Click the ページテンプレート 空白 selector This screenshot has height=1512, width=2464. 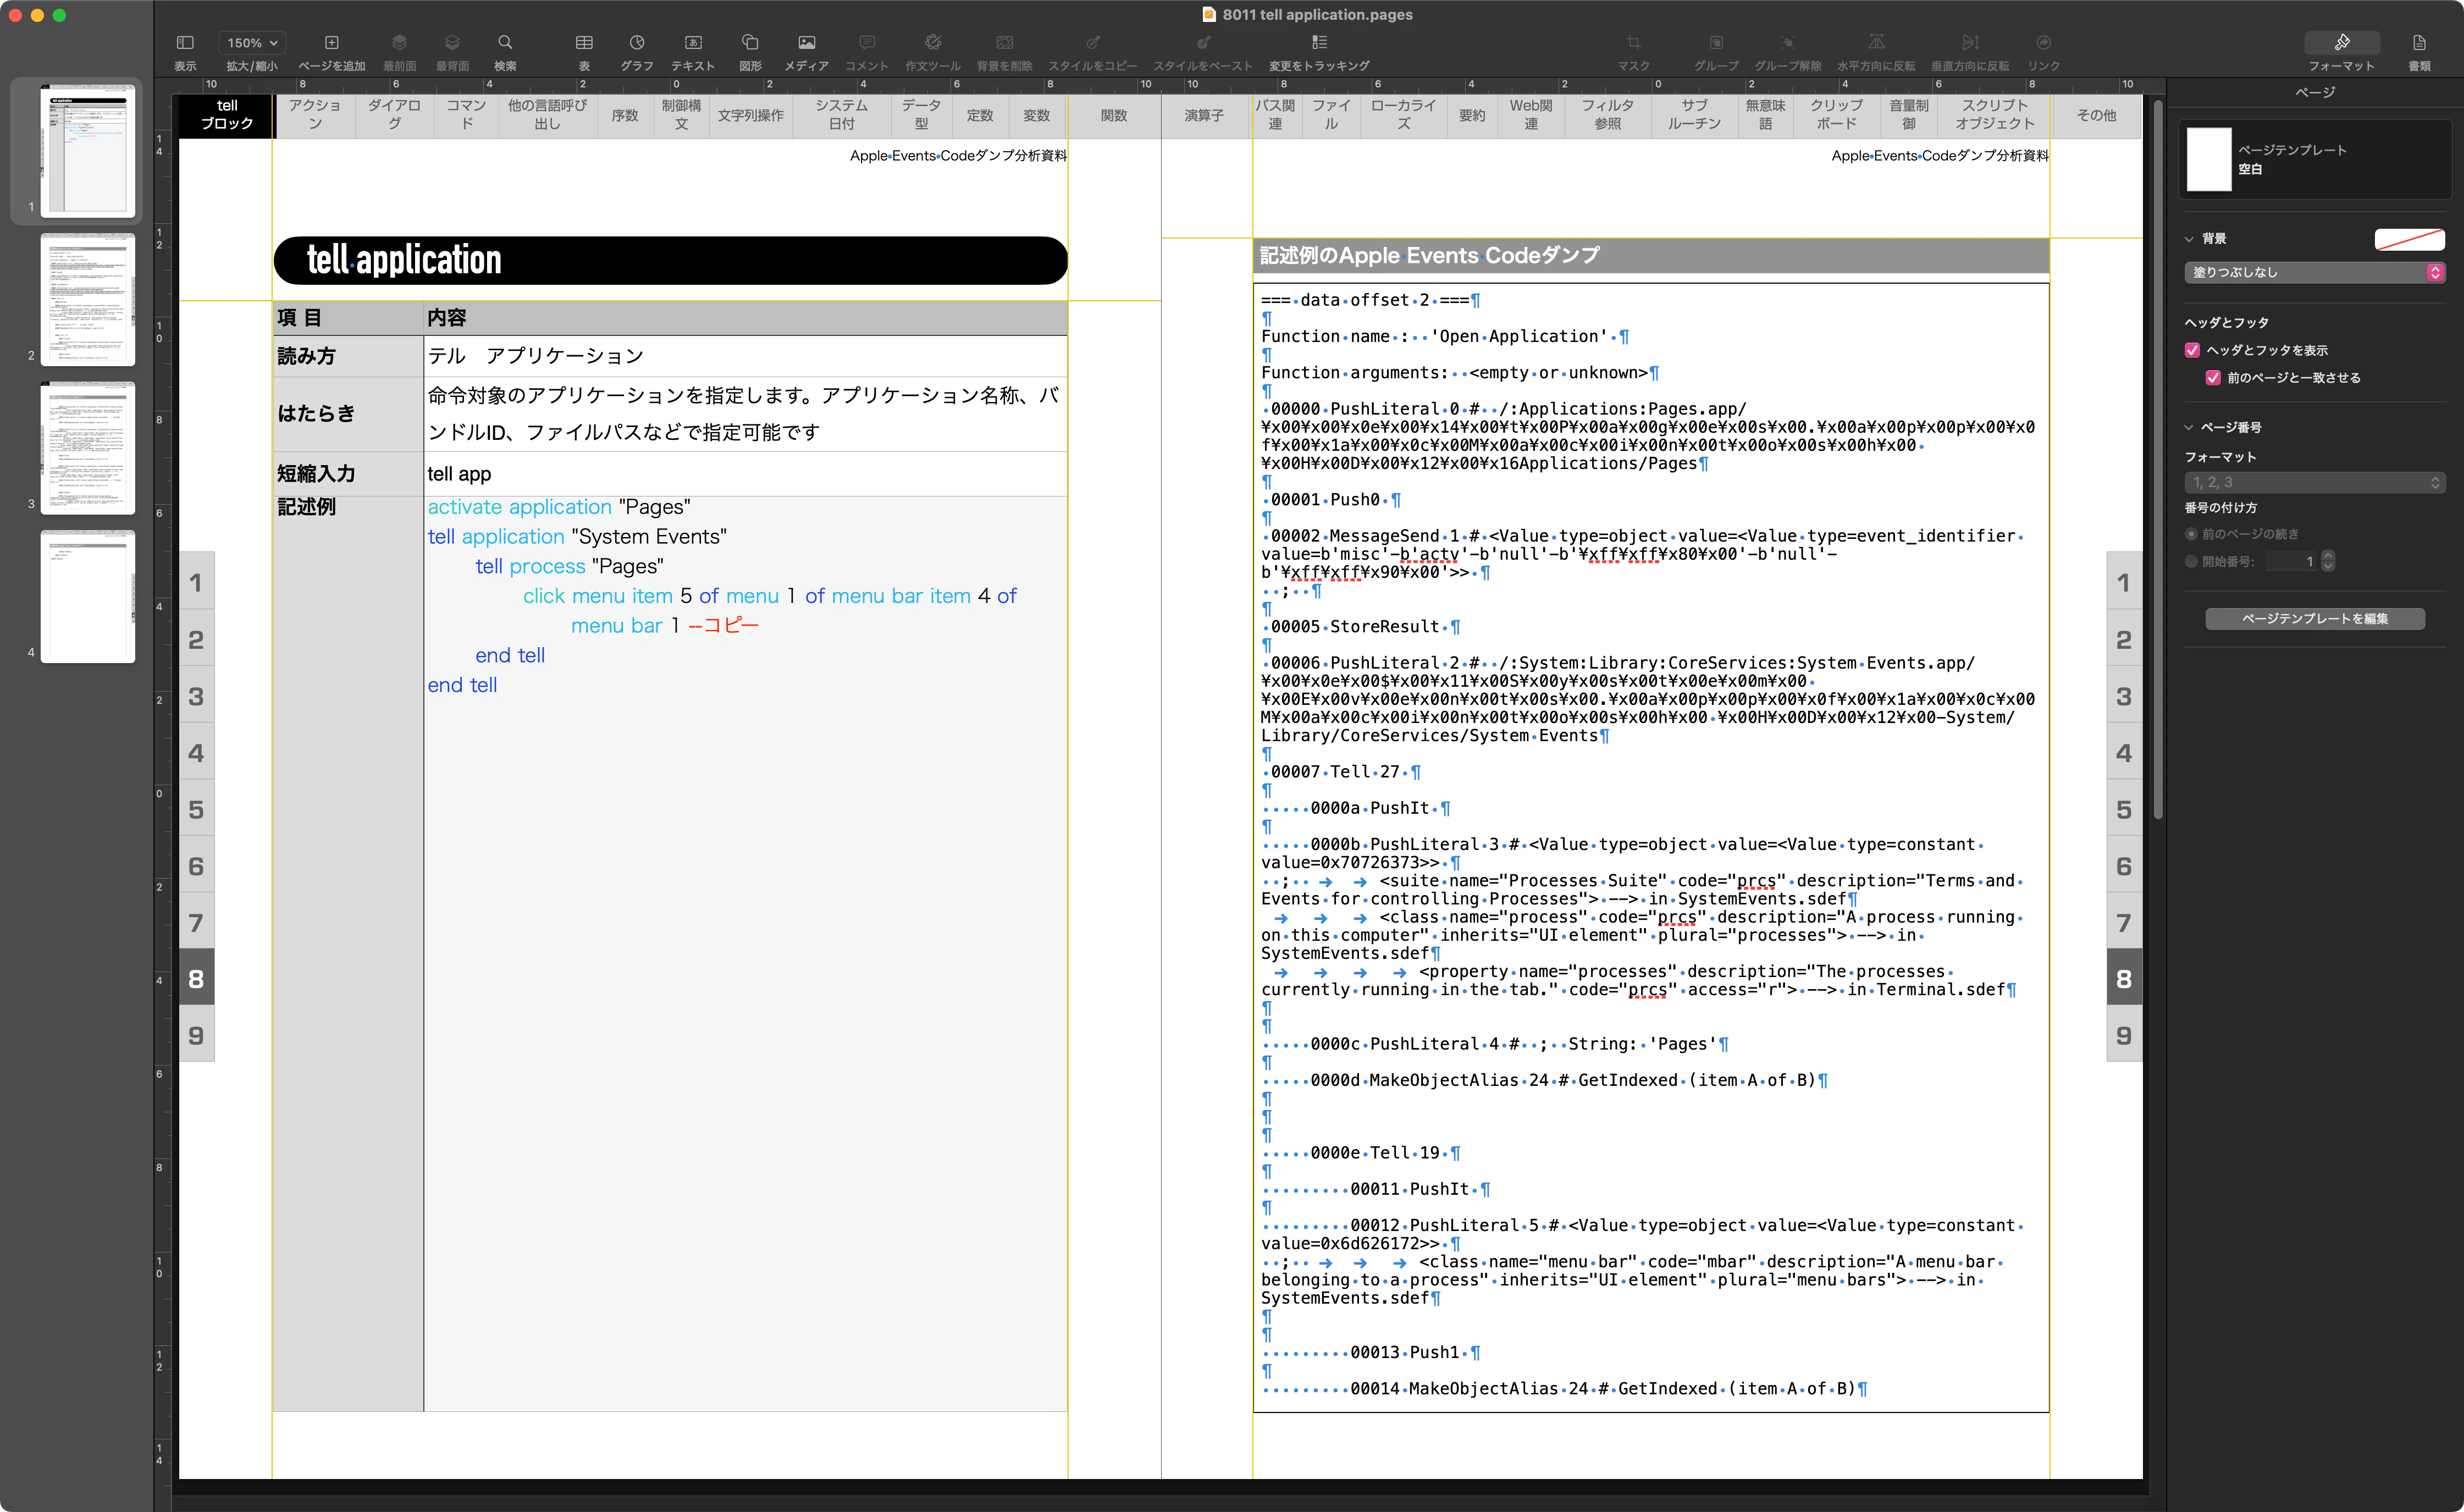coord(2314,160)
